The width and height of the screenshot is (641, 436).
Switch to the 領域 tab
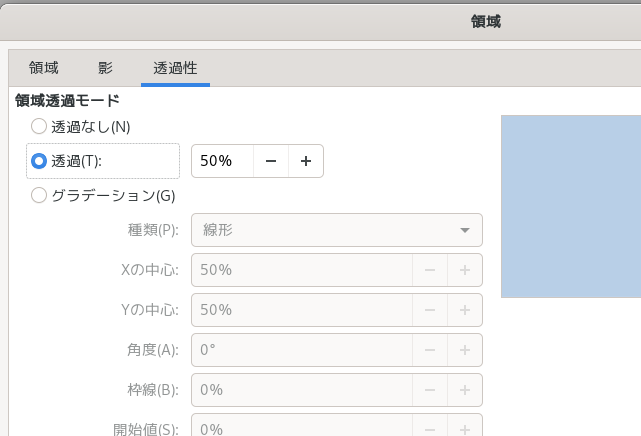tap(44, 68)
